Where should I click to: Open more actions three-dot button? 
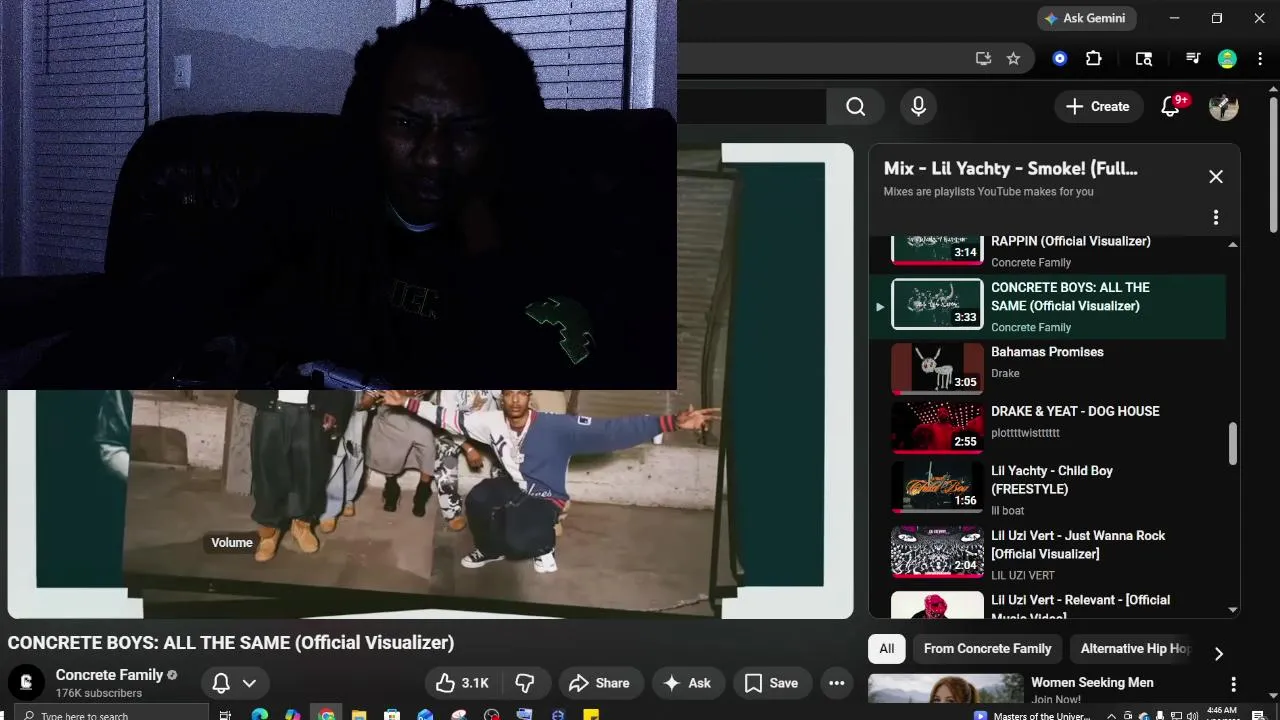tap(837, 683)
